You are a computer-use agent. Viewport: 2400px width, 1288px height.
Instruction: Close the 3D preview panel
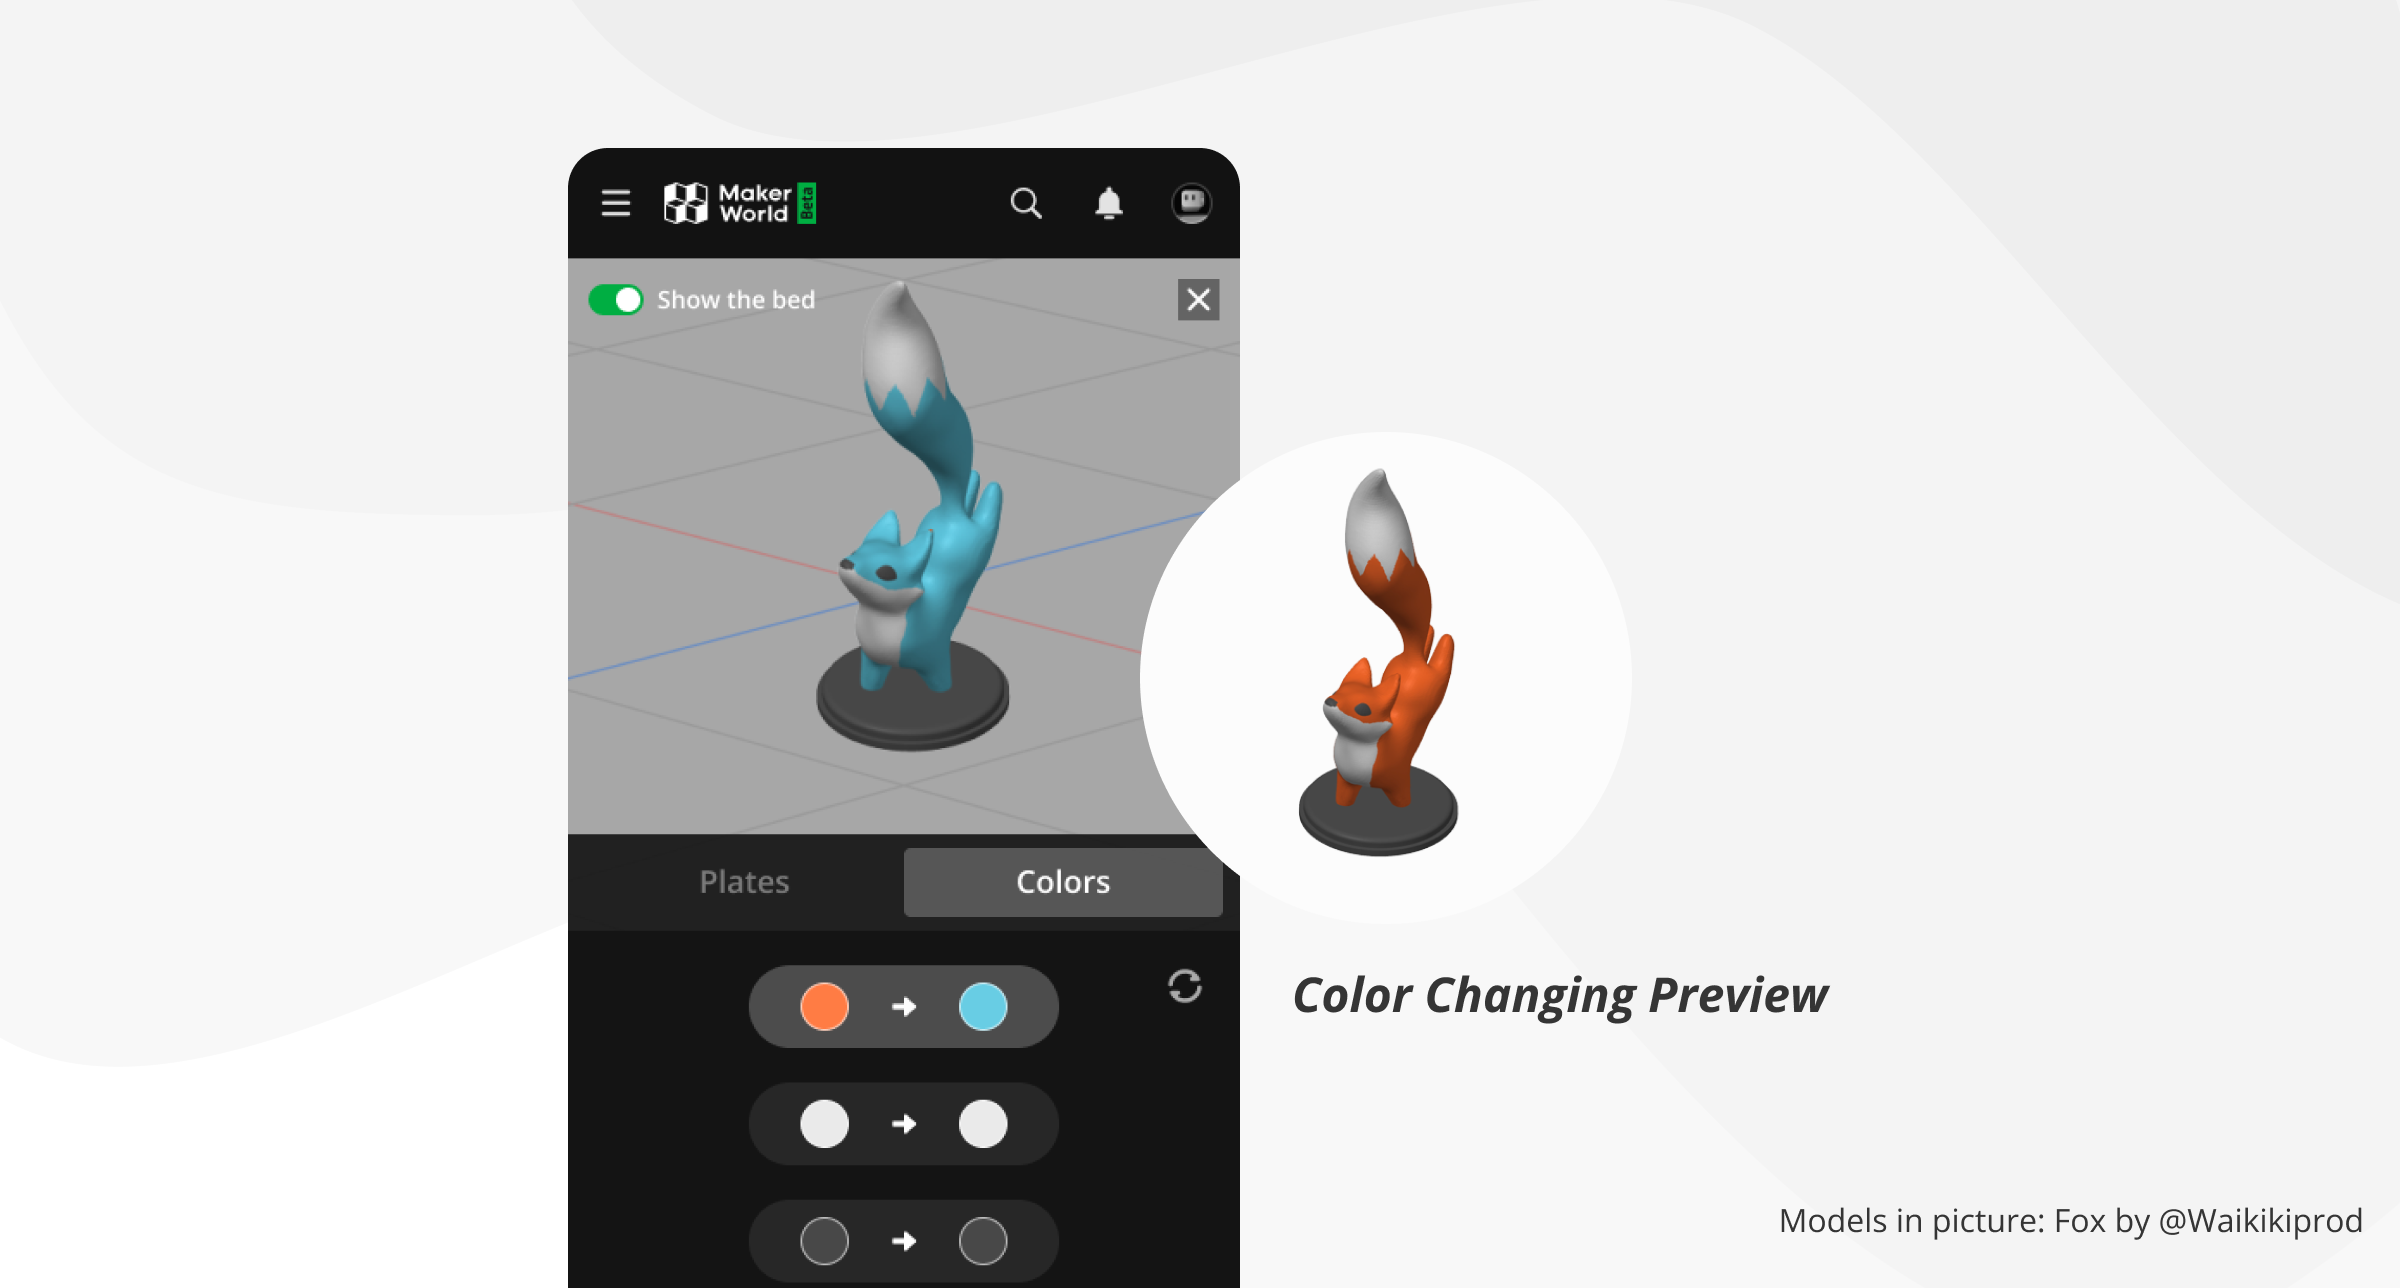1198,300
